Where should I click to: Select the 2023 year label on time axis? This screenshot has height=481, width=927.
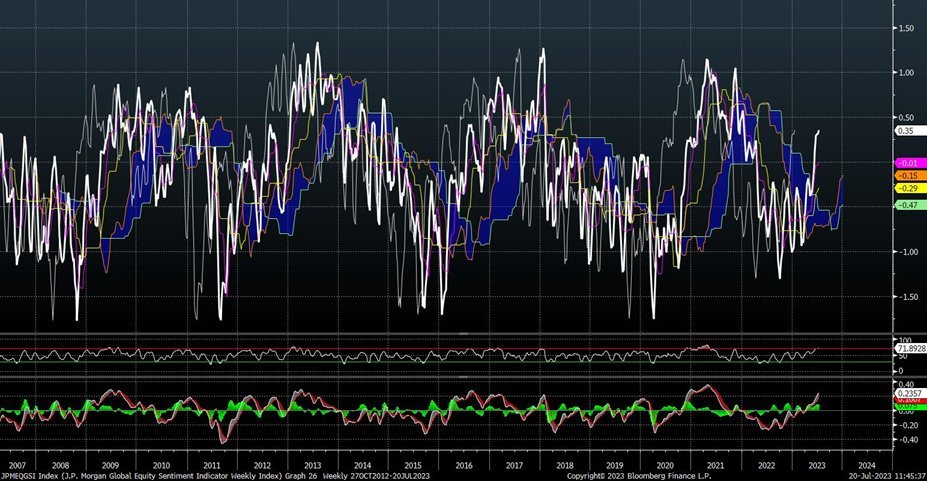point(816,466)
